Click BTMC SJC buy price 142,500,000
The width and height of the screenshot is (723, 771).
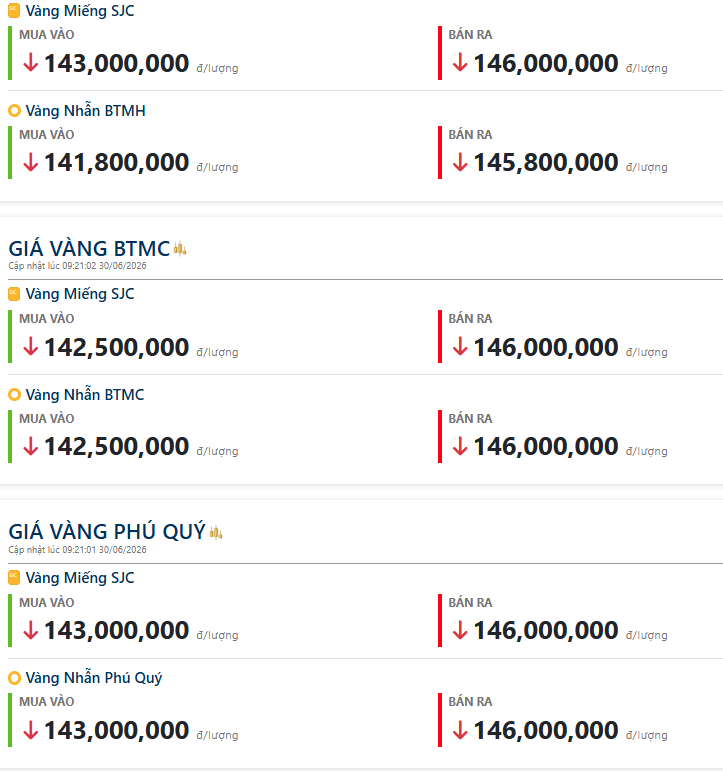117,348
